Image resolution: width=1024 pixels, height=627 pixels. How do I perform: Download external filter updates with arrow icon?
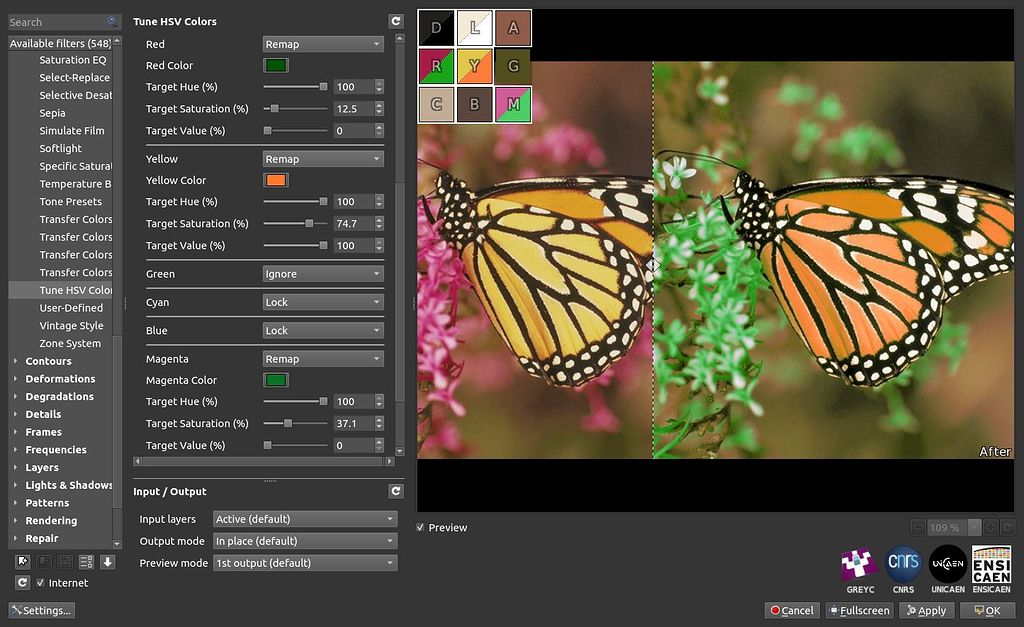click(108, 561)
